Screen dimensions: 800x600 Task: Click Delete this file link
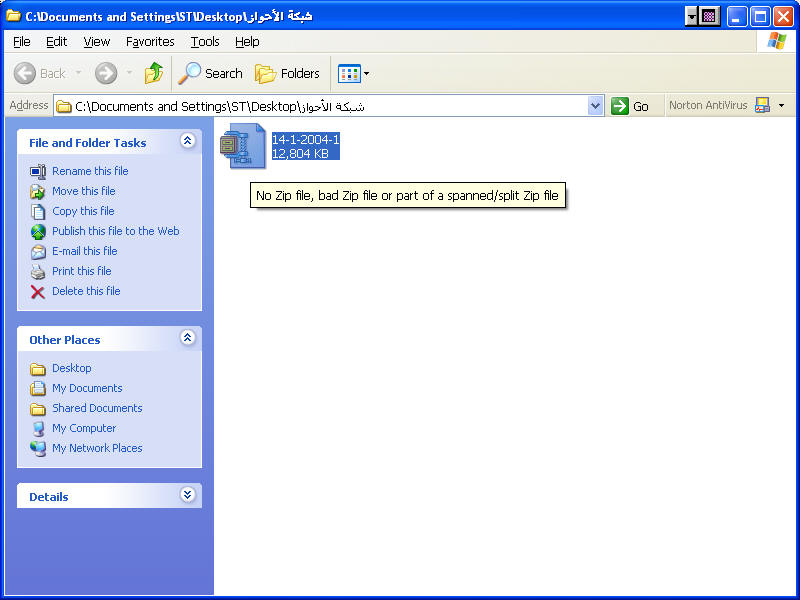86,291
